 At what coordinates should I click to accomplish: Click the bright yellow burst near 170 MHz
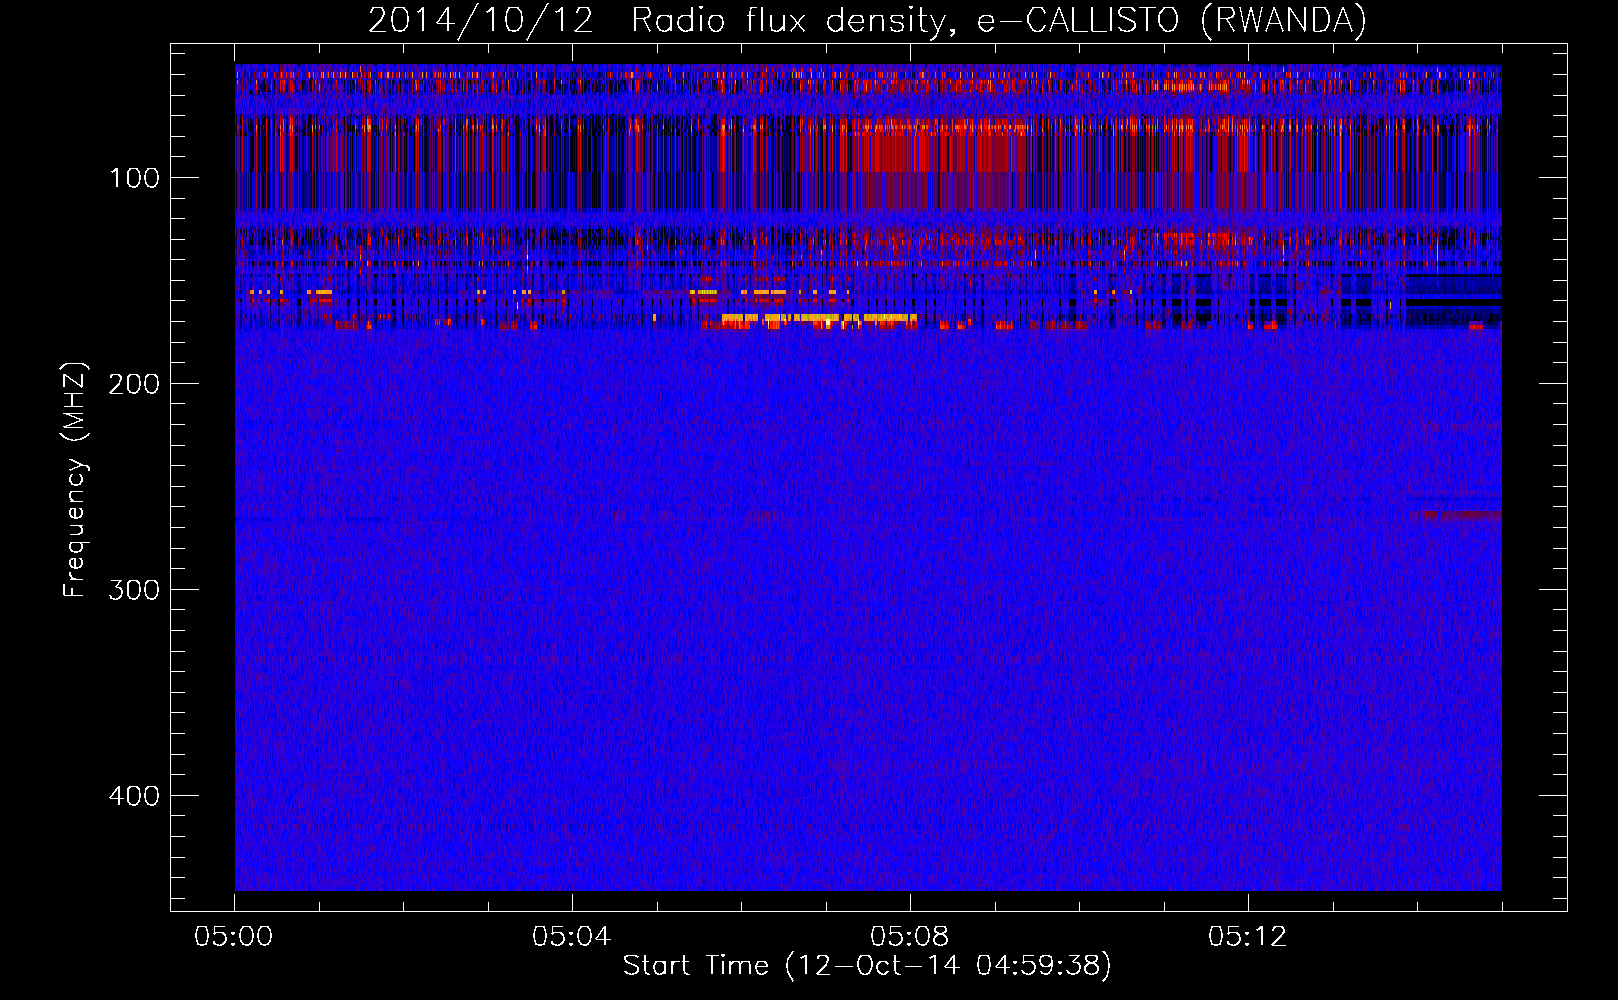tap(819, 319)
